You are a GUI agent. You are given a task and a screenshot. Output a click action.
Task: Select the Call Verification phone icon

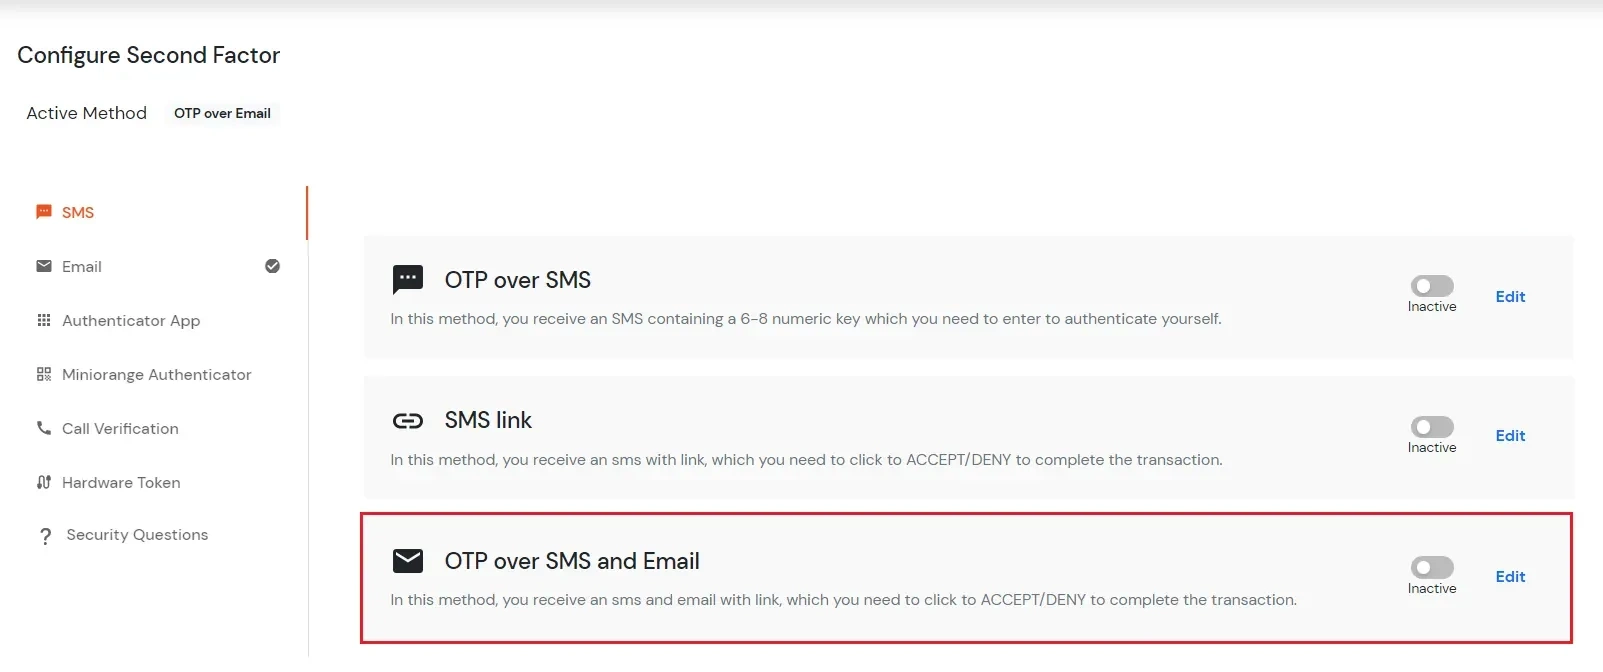[43, 428]
